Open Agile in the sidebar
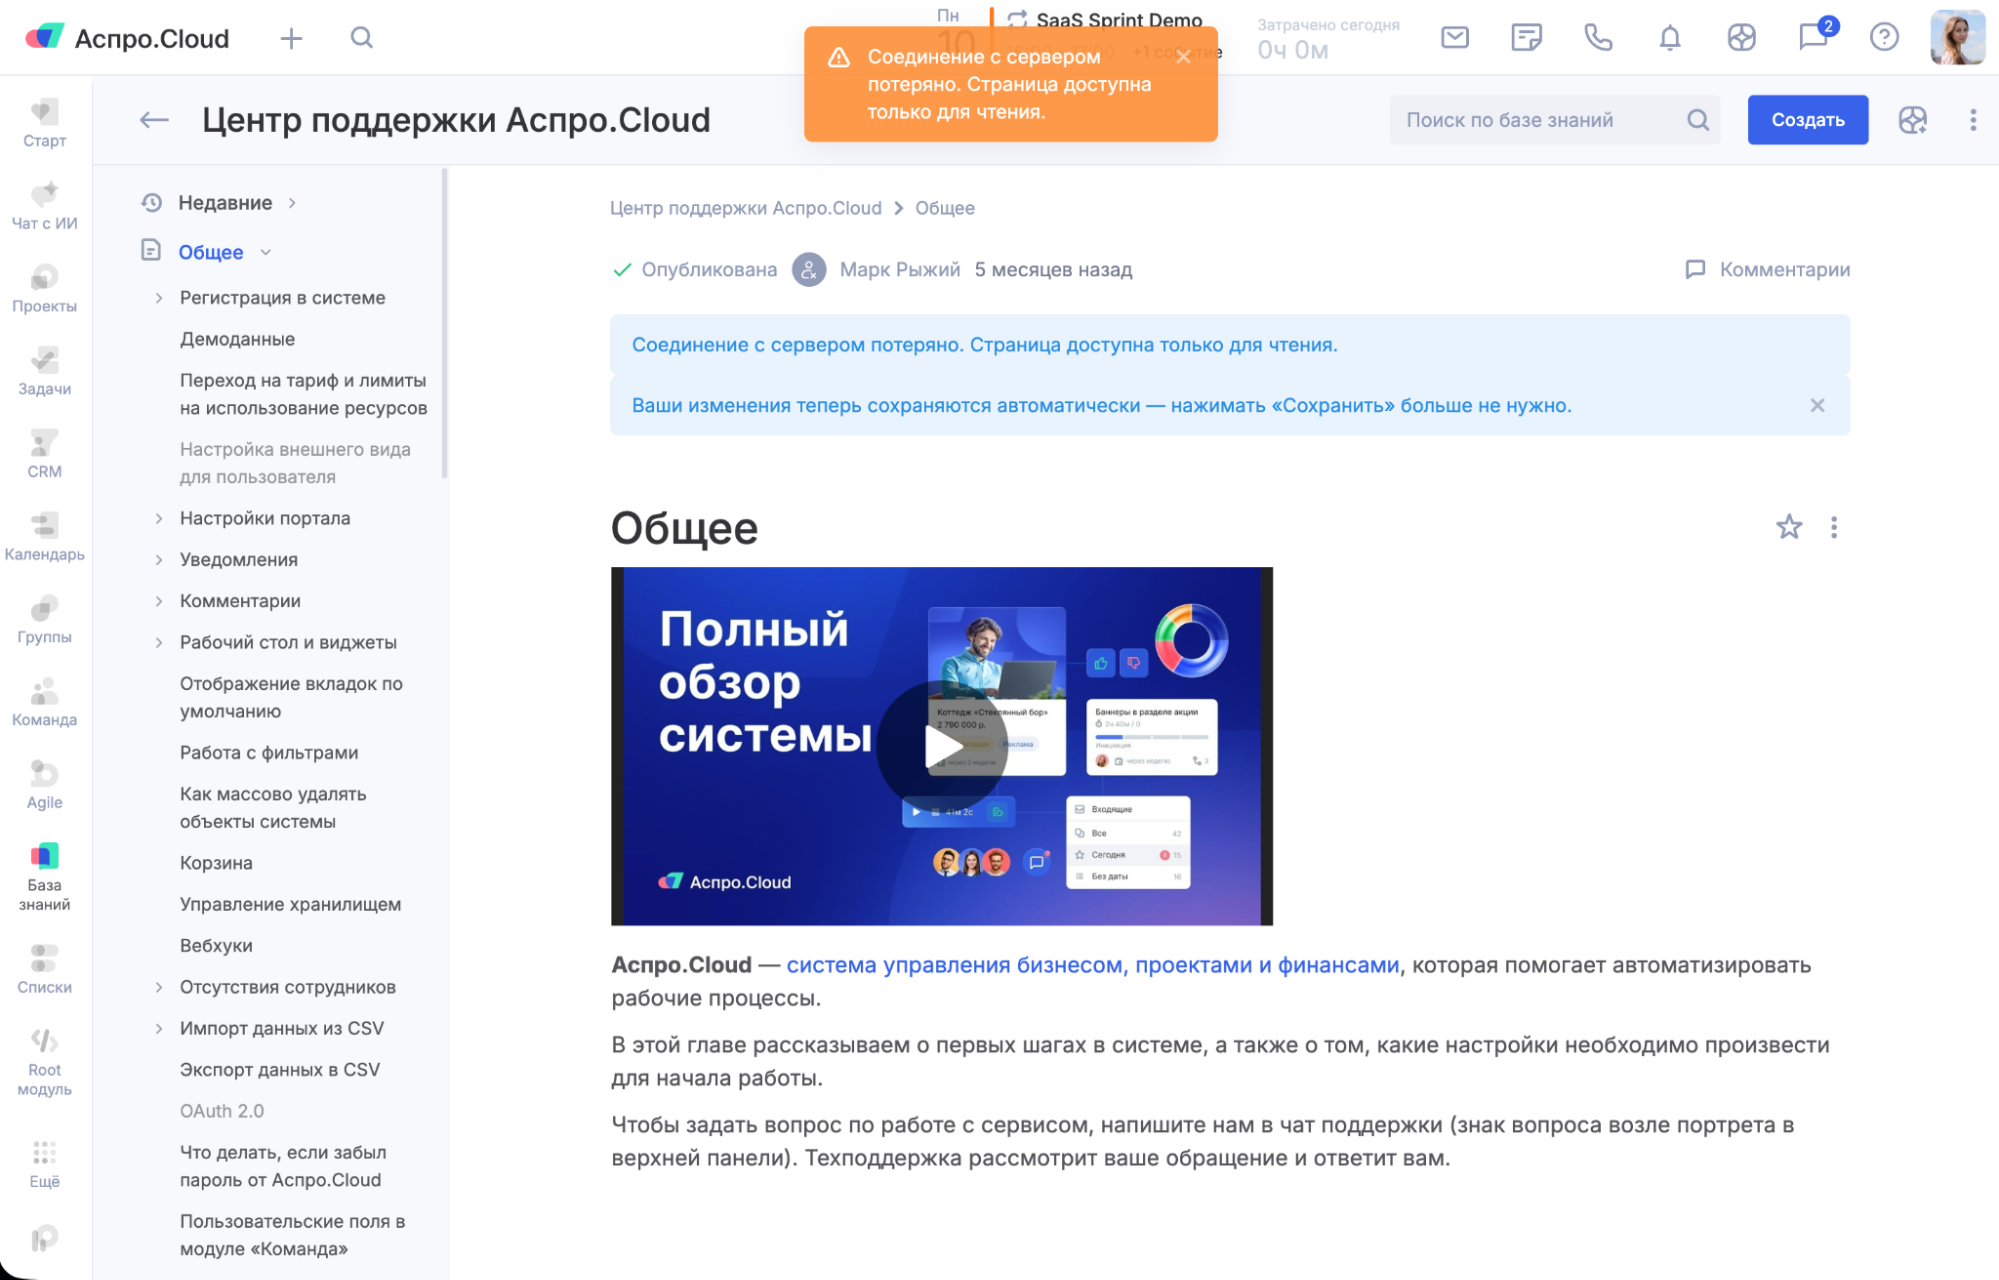 click(45, 786)
